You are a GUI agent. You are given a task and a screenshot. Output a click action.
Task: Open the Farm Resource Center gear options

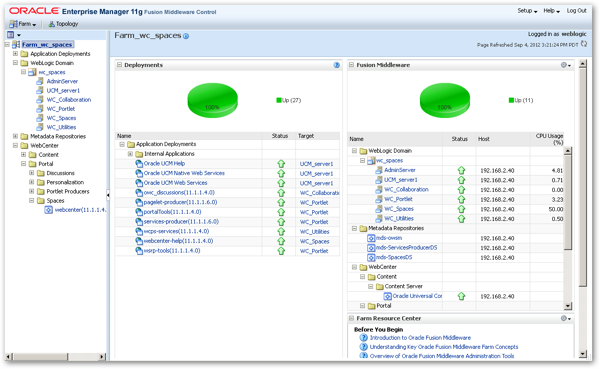tap(566, 318)
